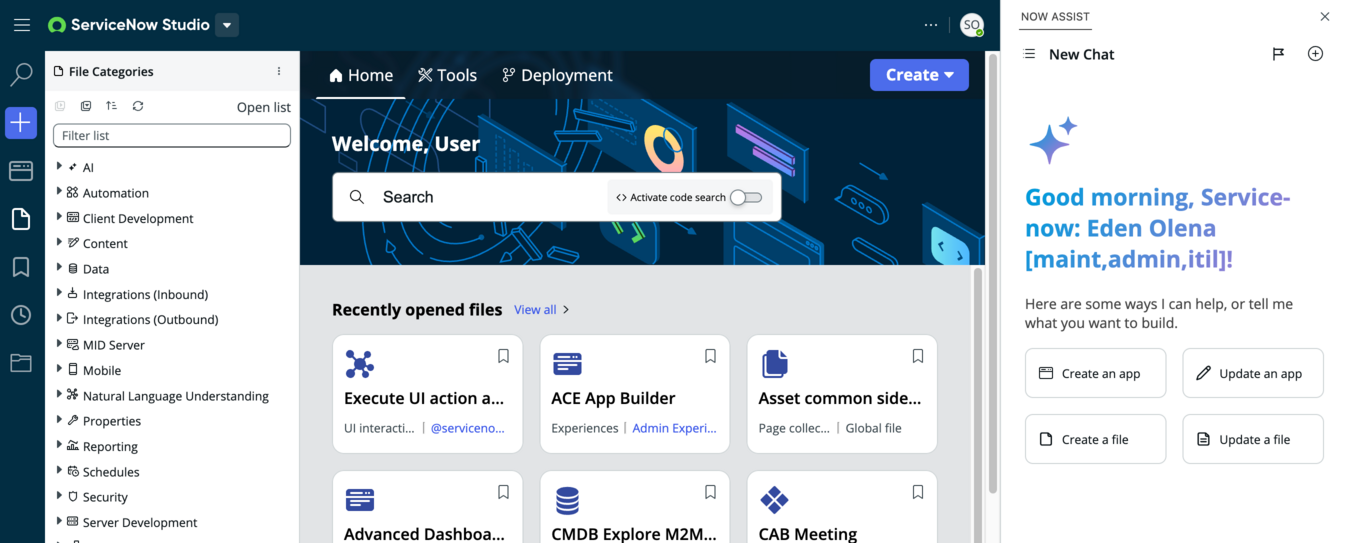Switch to the Tools tab
Screen dimensions: 1347x543
coord(447,75)
